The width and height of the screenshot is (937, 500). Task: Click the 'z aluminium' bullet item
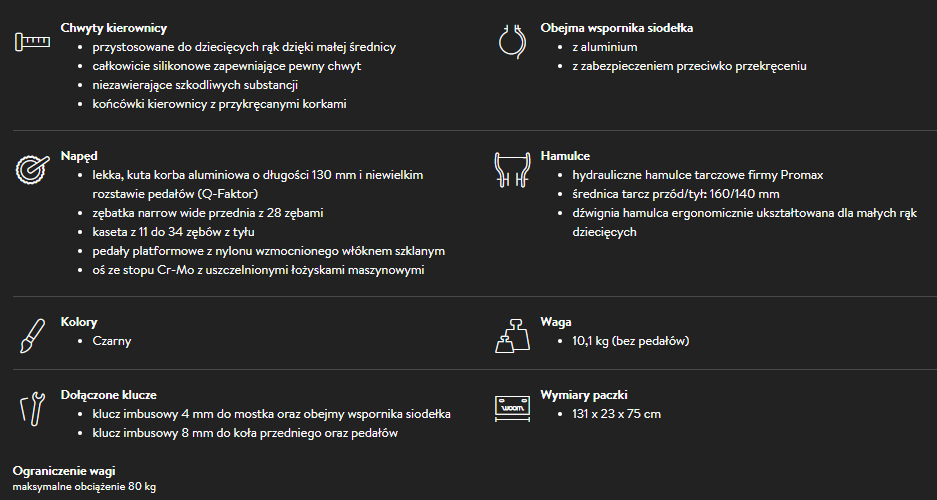coord(604,47)
